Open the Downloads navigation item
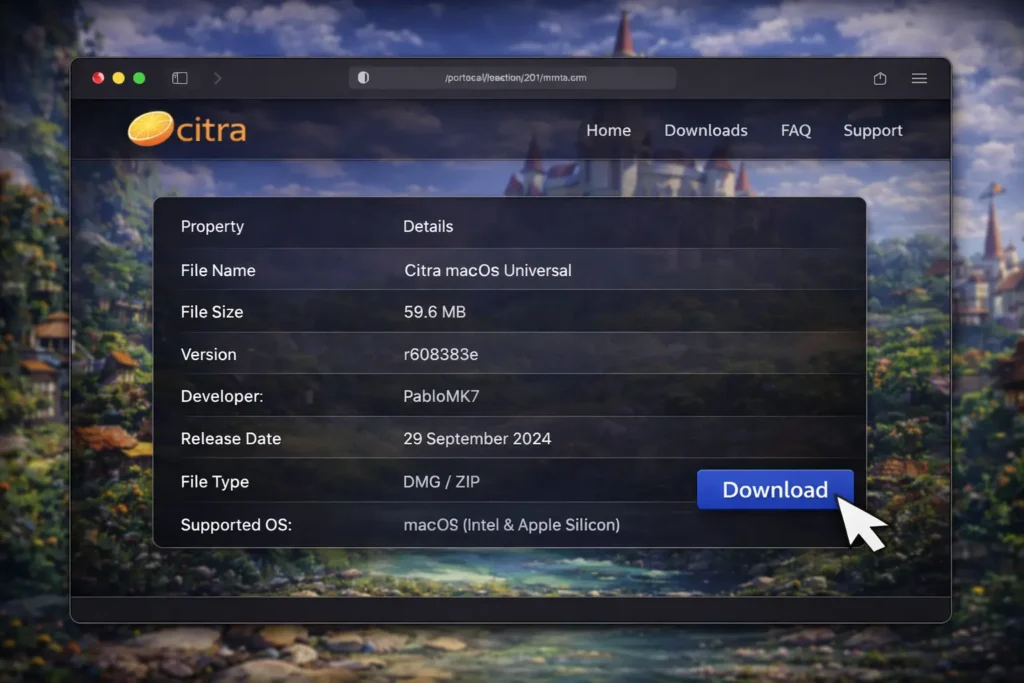Screen dimensions: 1024x683 [x=706, y=130]
